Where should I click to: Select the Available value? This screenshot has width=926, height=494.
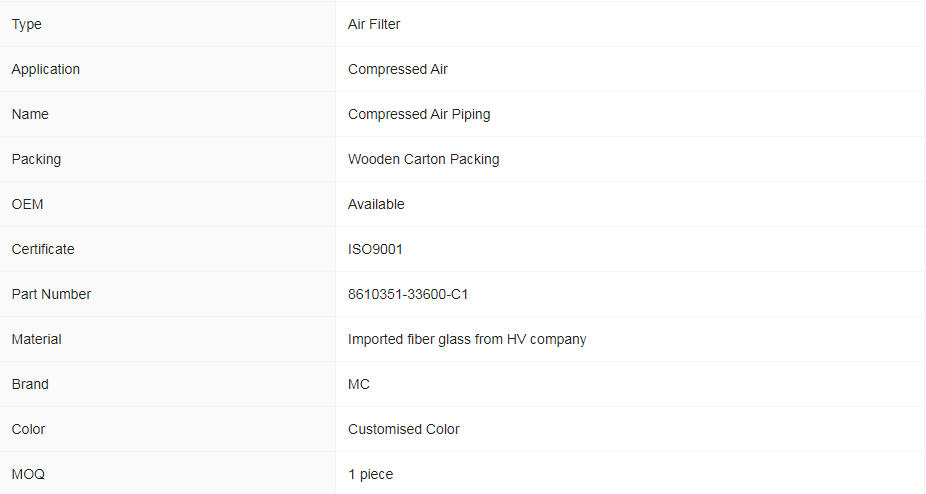click(376, 204)
